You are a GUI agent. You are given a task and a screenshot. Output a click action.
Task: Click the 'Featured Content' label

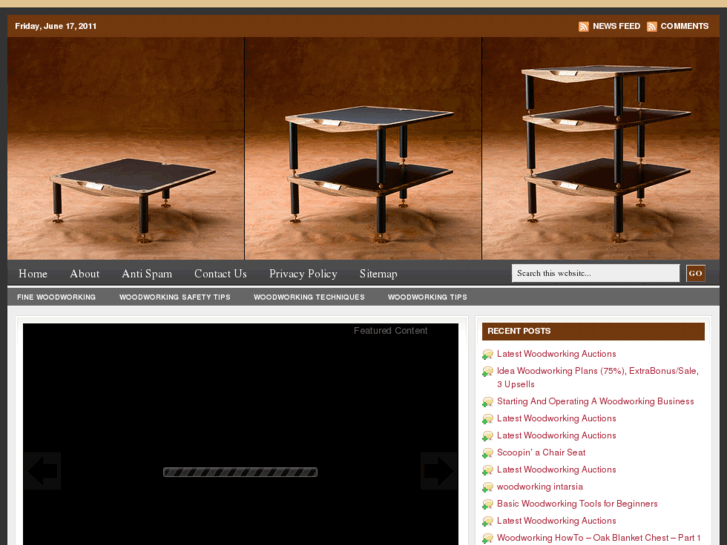click(390, 331)
